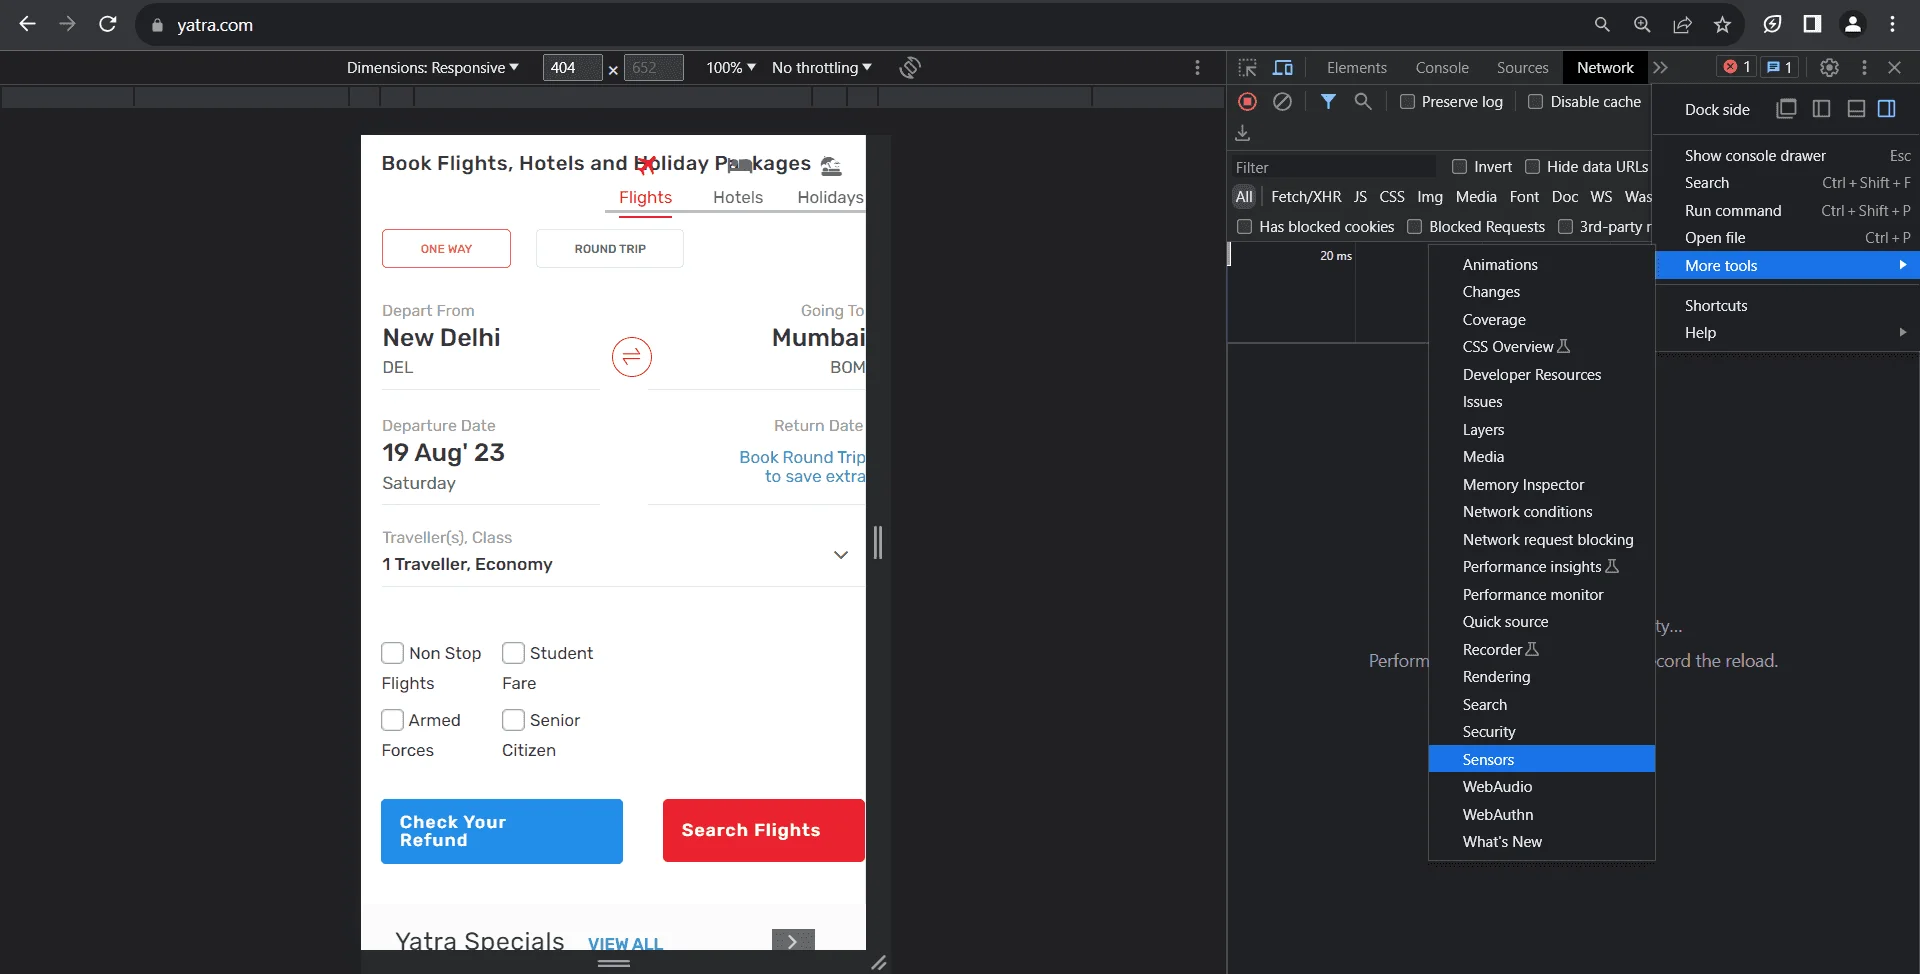Enable Disable cache checkbox

tap(1535, 102)
